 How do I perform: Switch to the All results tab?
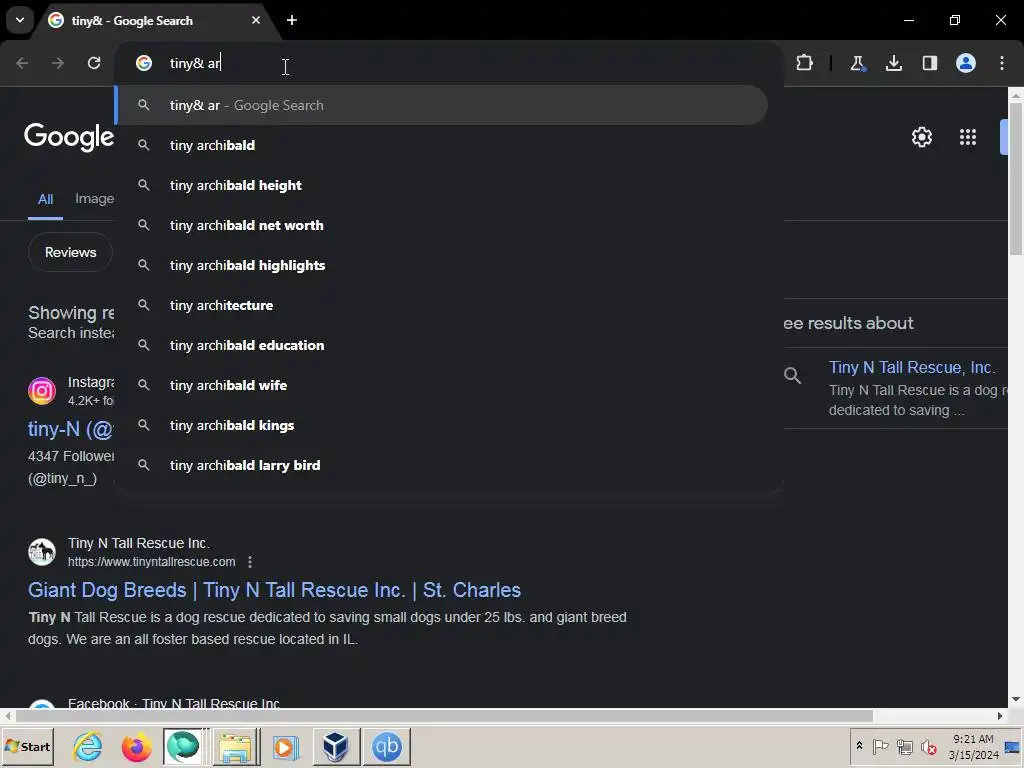pos(45,199)
